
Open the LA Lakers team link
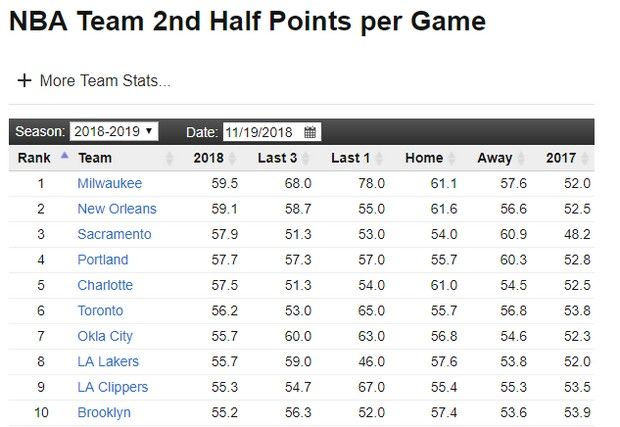click(108, 362)
